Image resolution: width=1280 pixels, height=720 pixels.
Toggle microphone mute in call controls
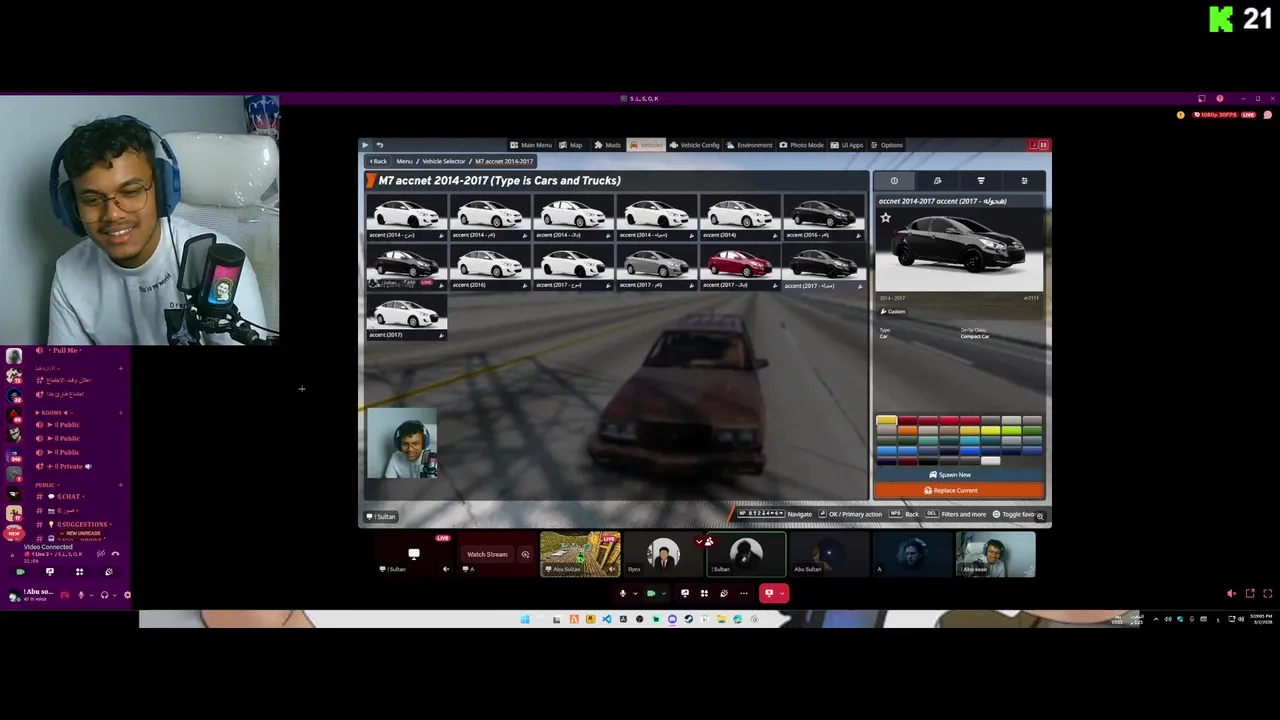[x=622, y=593]
